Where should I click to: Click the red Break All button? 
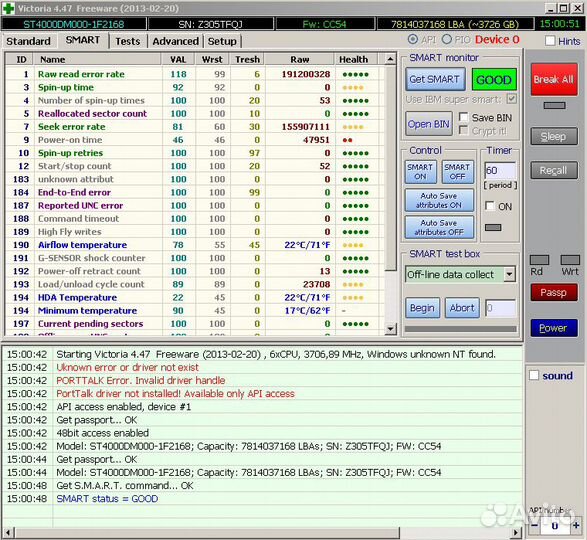554,79
